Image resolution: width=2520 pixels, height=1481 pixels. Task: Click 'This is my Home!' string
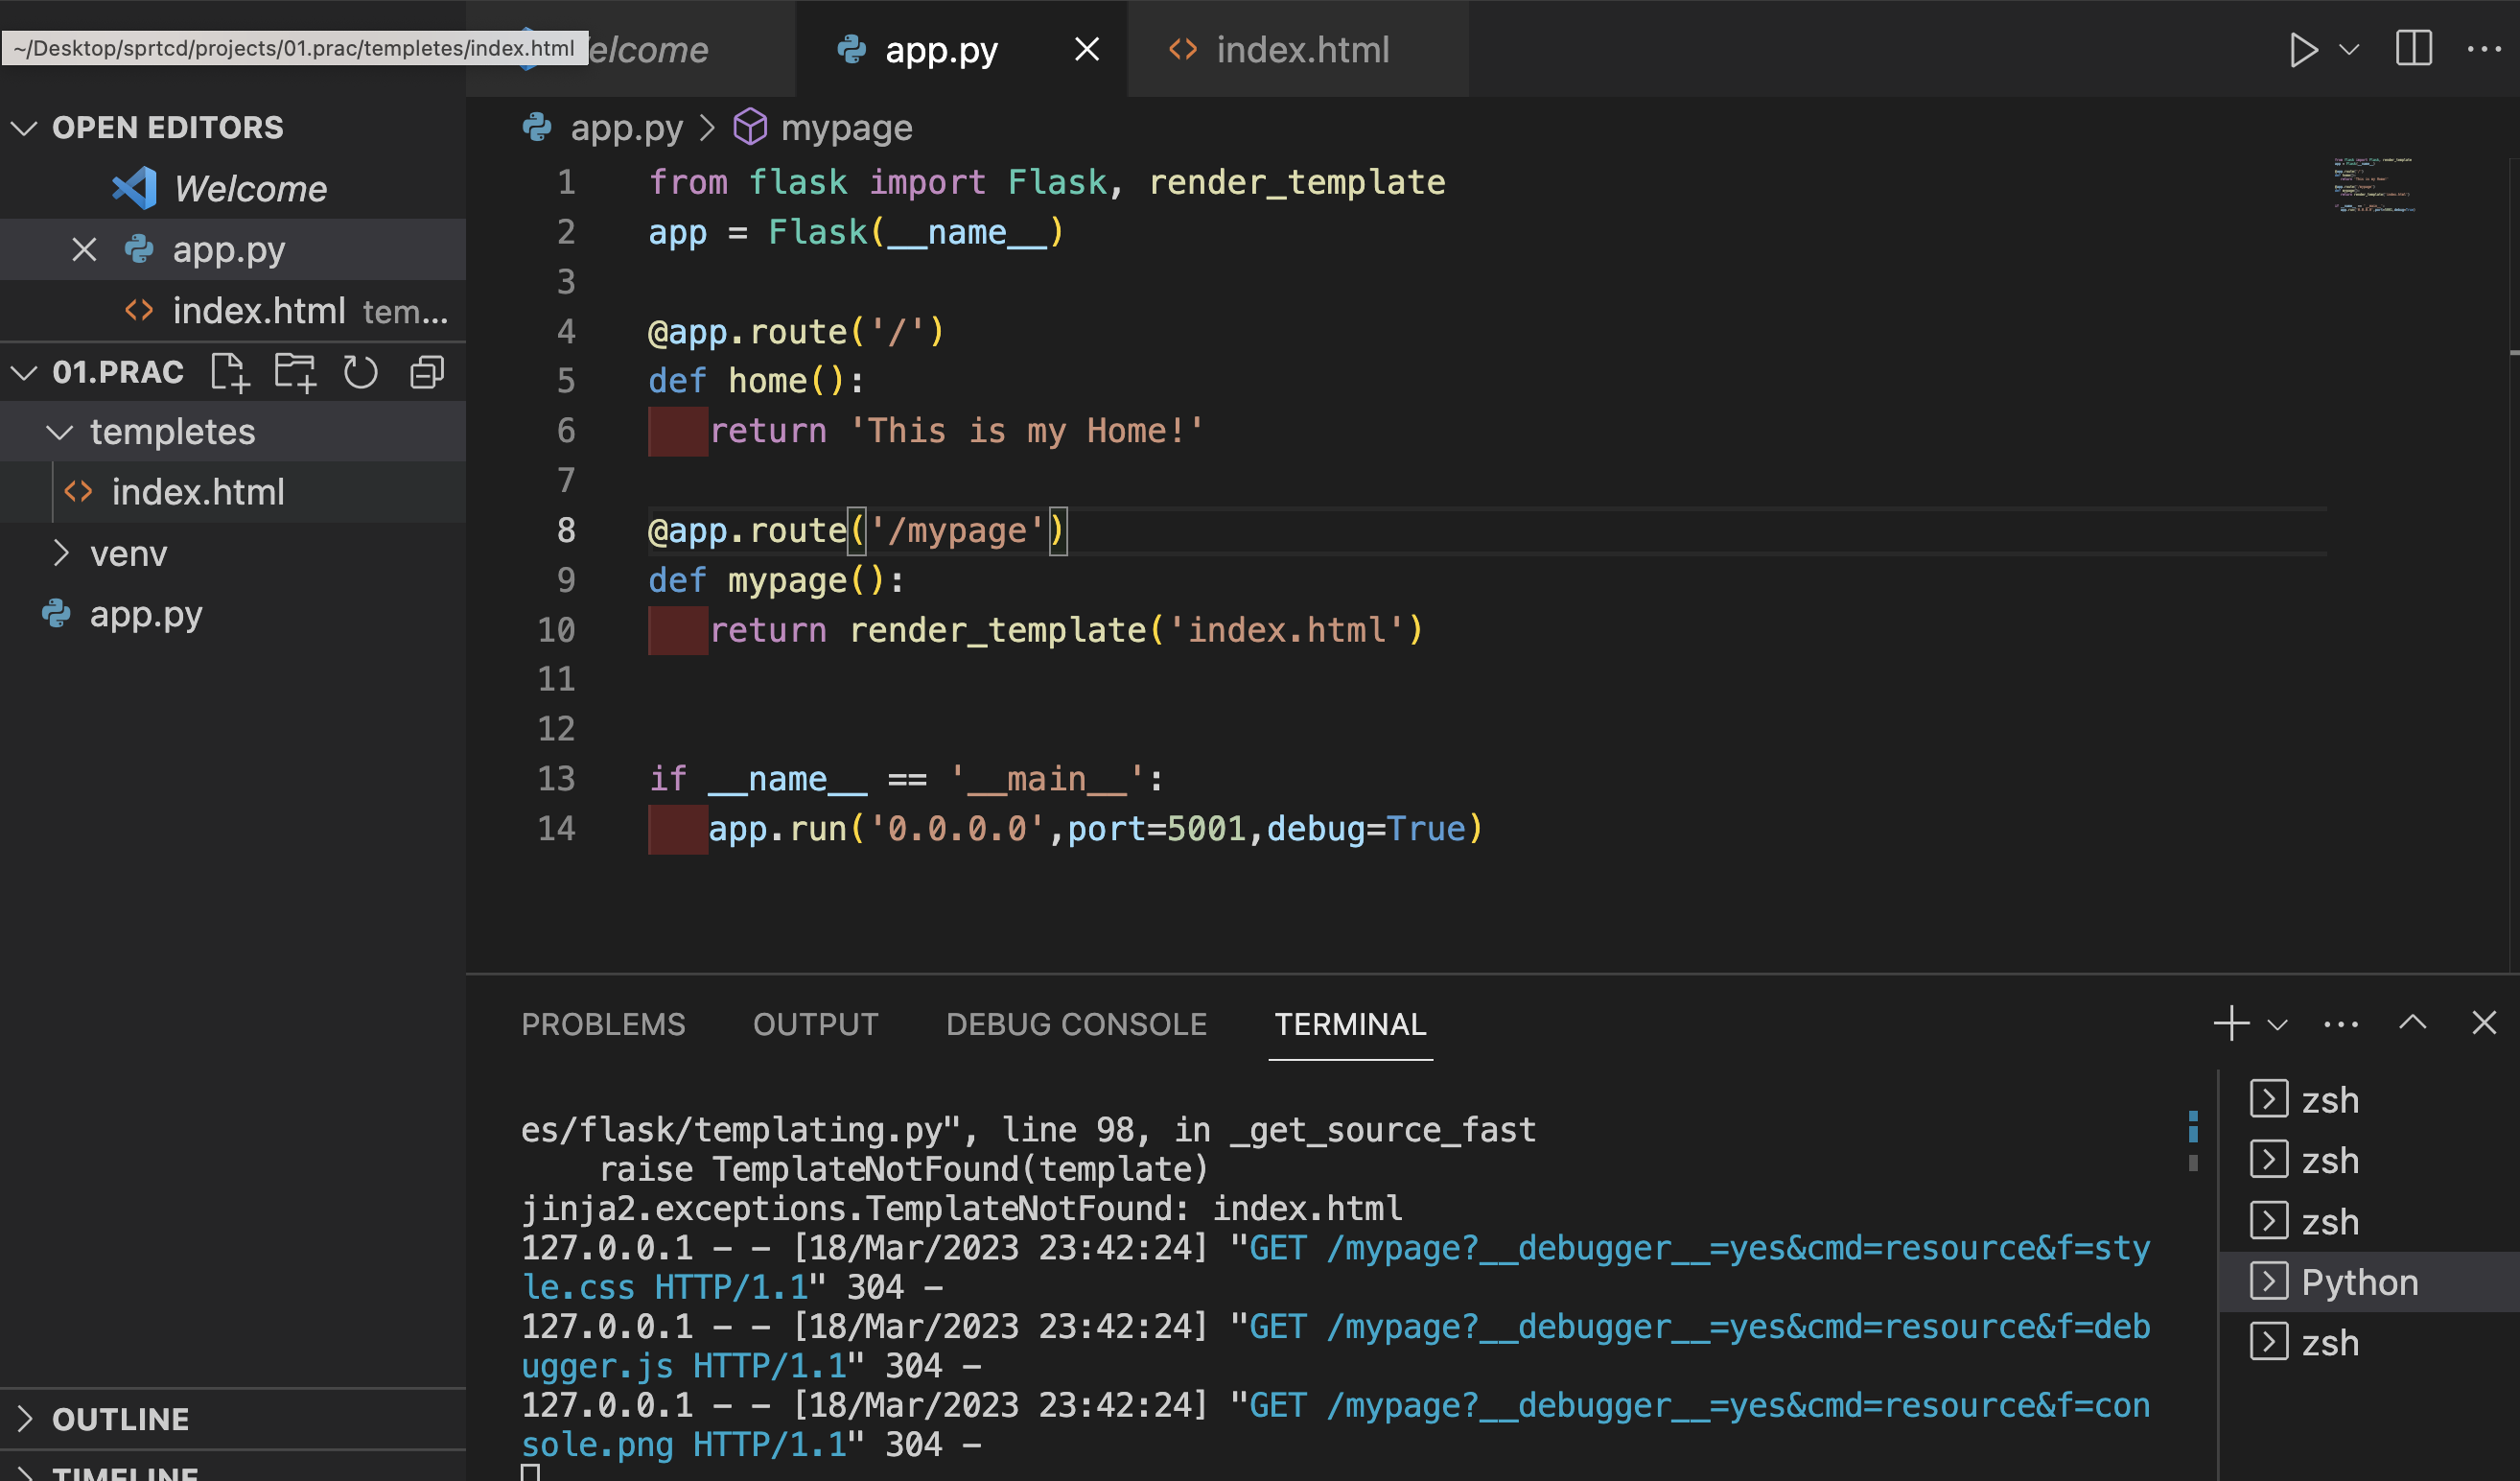[1026, 431]
